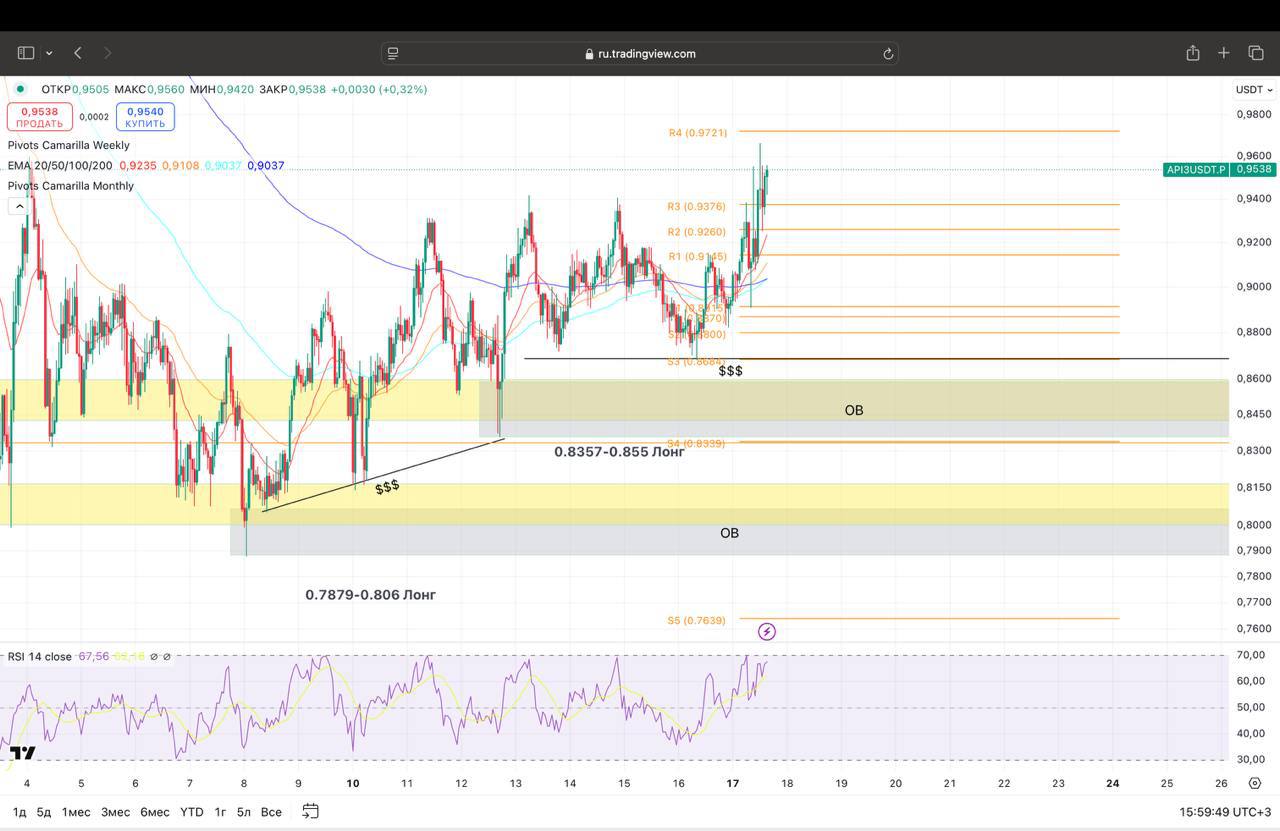Click the blue КУПИТЬ 0,9540 buy button
Image resolution: width=1280 pixels, height=831 pixels.
point(145,117)
